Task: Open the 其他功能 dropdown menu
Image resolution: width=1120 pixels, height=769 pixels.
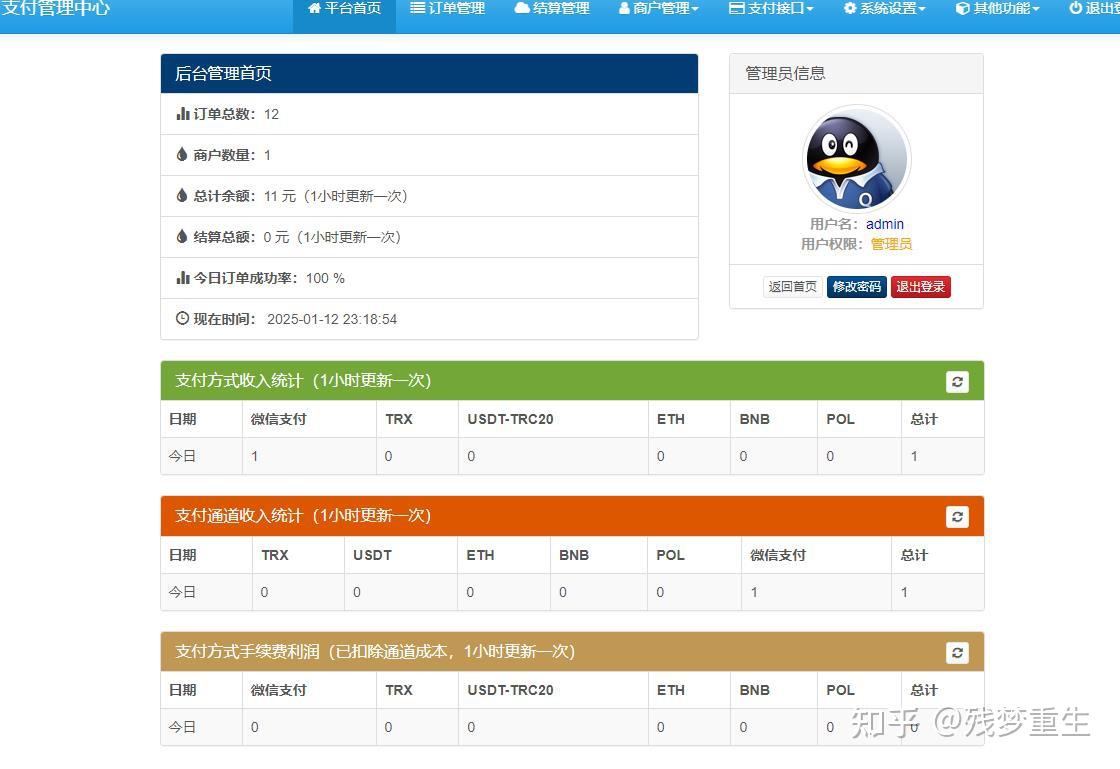Action: click(996, 9)
